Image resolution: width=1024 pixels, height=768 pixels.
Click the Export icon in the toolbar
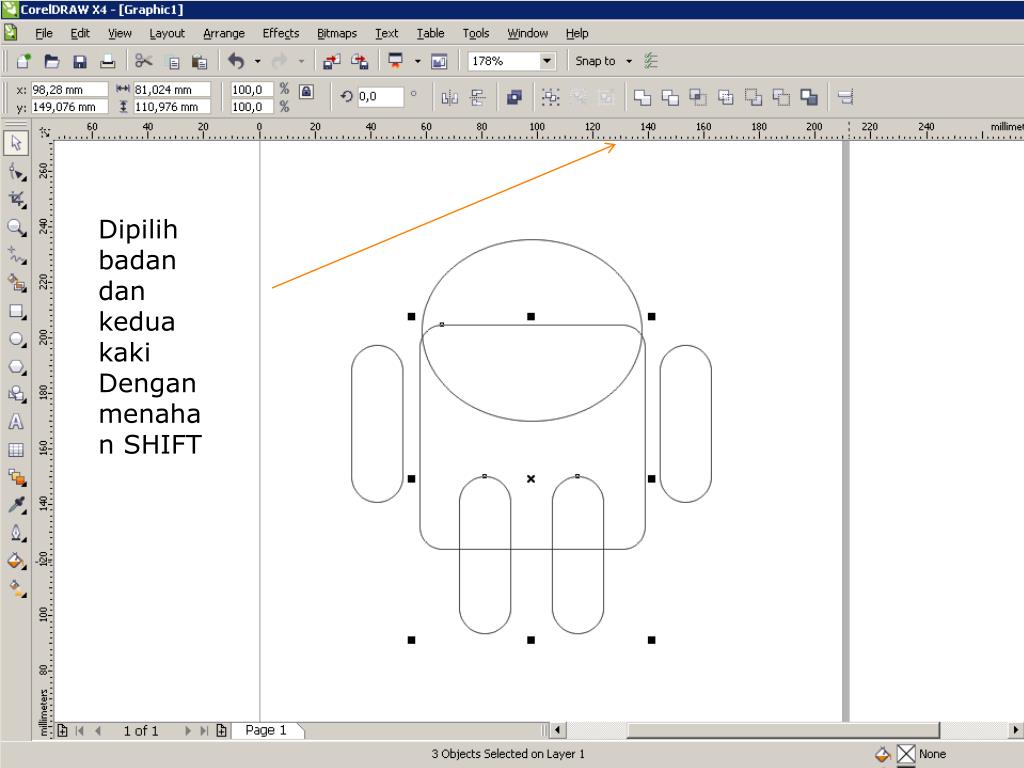360,61
